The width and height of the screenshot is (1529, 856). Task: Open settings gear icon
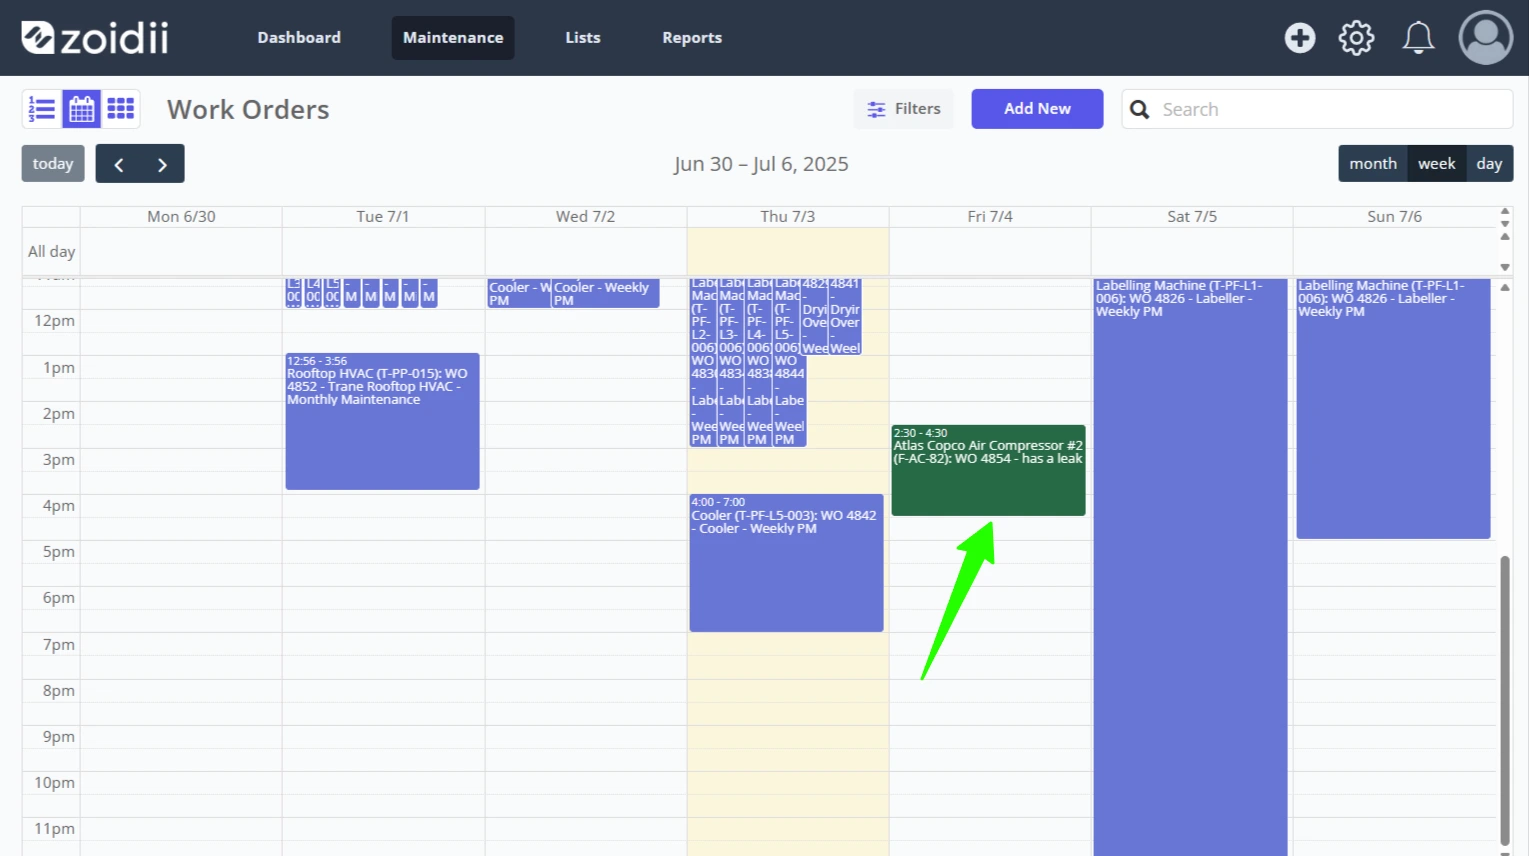(1357, 38)
